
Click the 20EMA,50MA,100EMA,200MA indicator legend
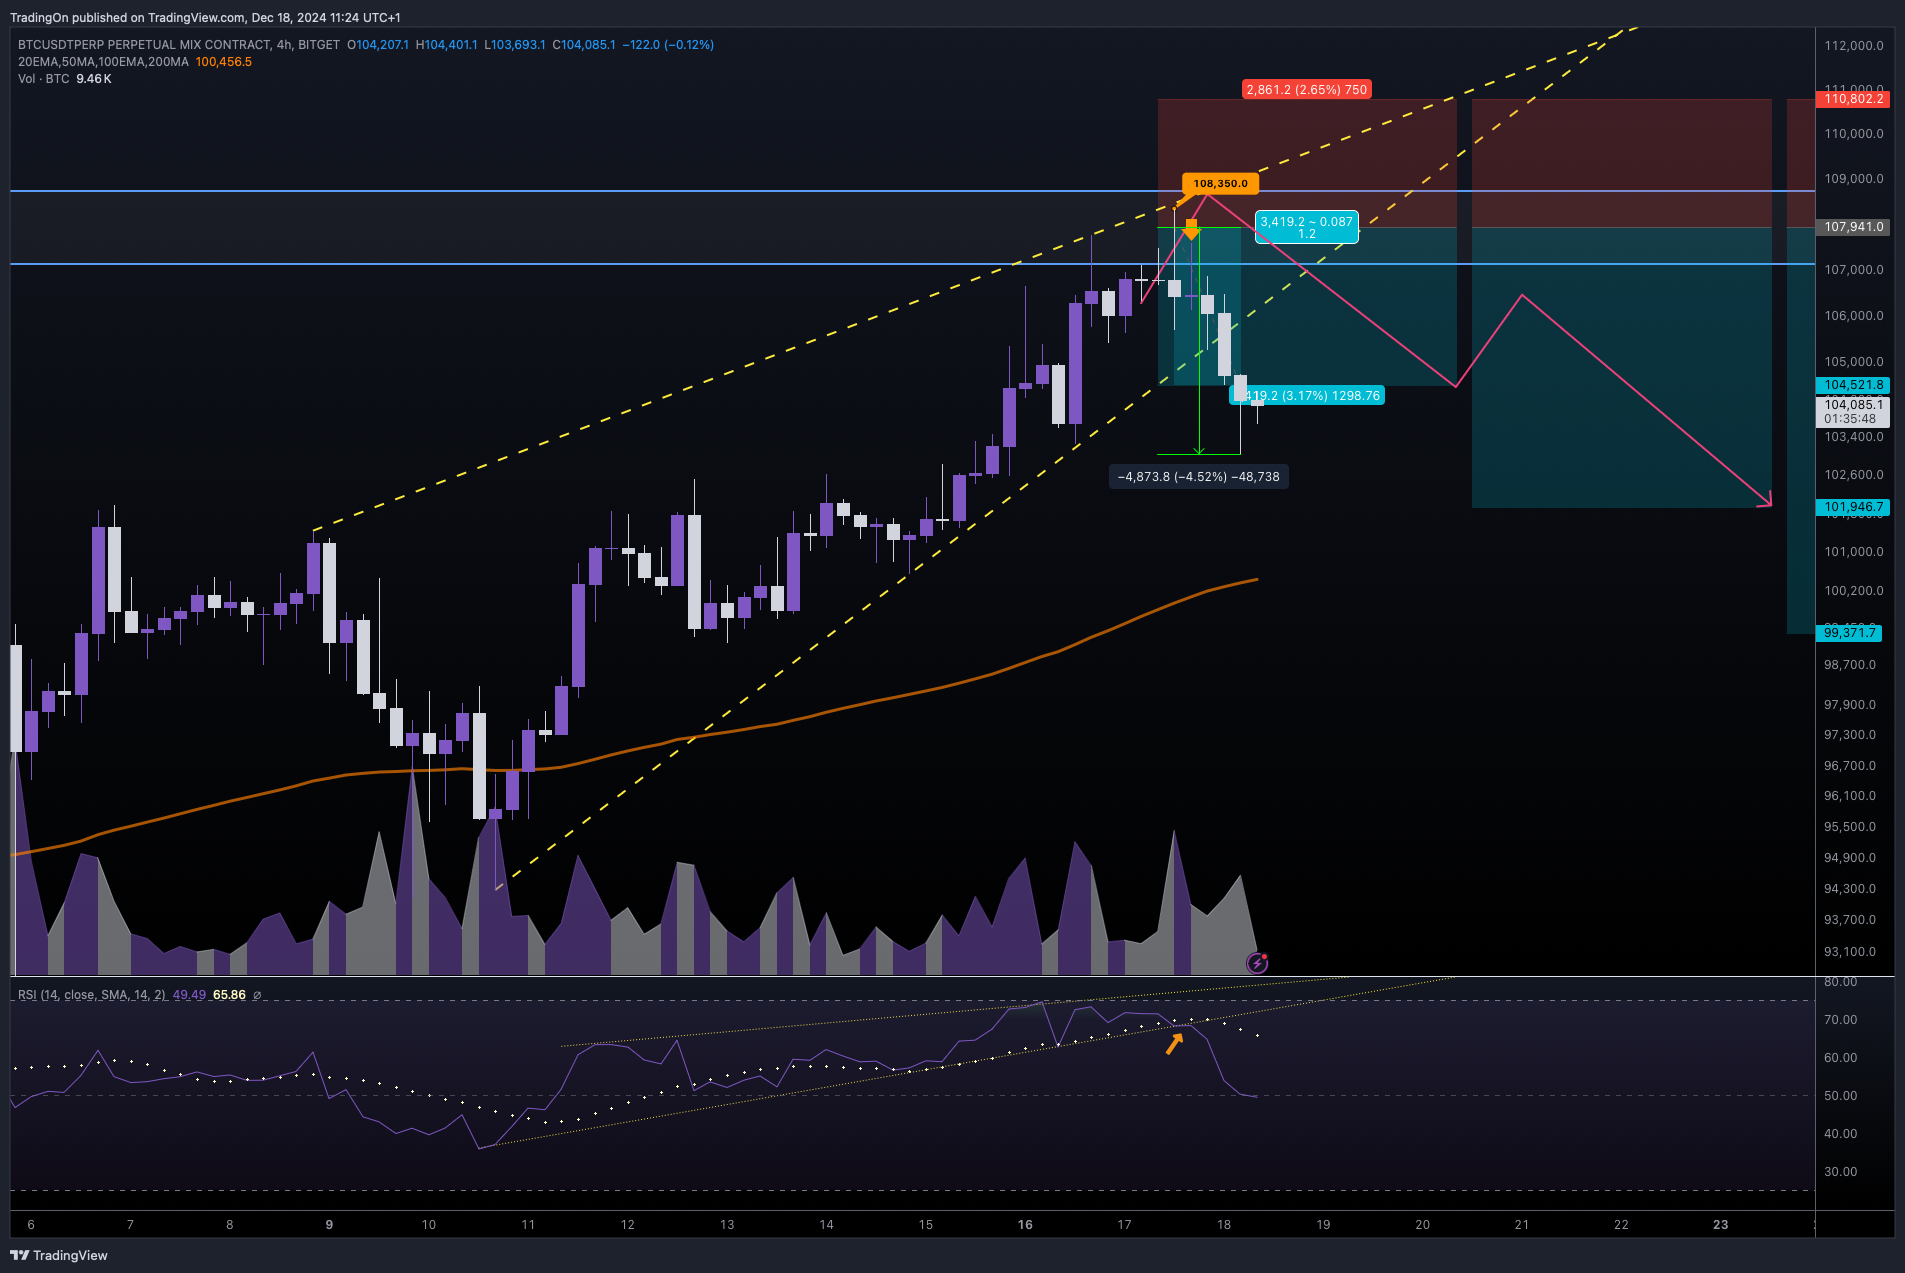[103, 62]
